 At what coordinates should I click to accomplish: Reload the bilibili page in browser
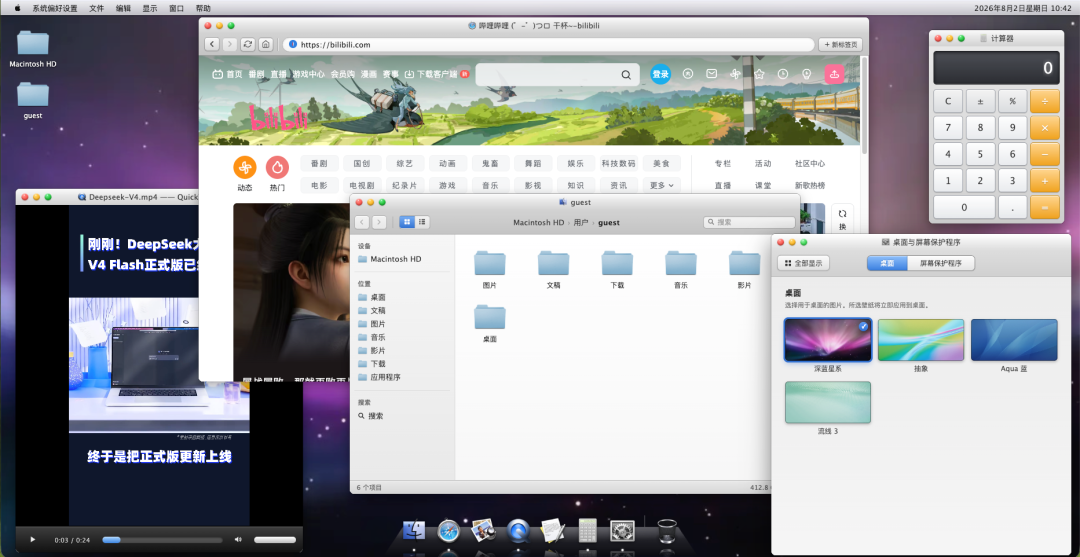[x=248, y=44]
